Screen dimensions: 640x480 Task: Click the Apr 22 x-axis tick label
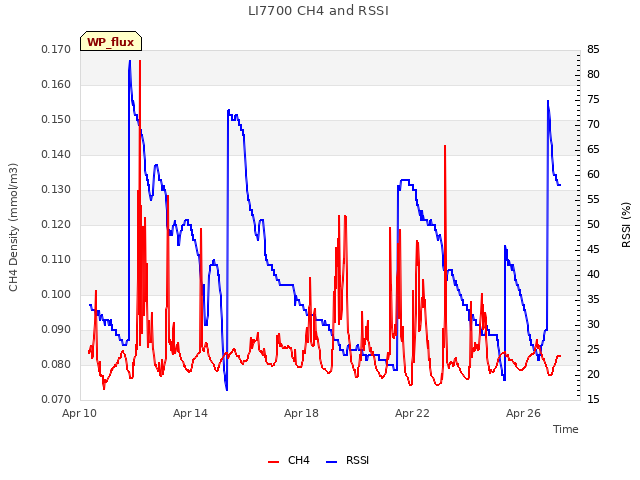pyautogui.click(x=412, y=413)
